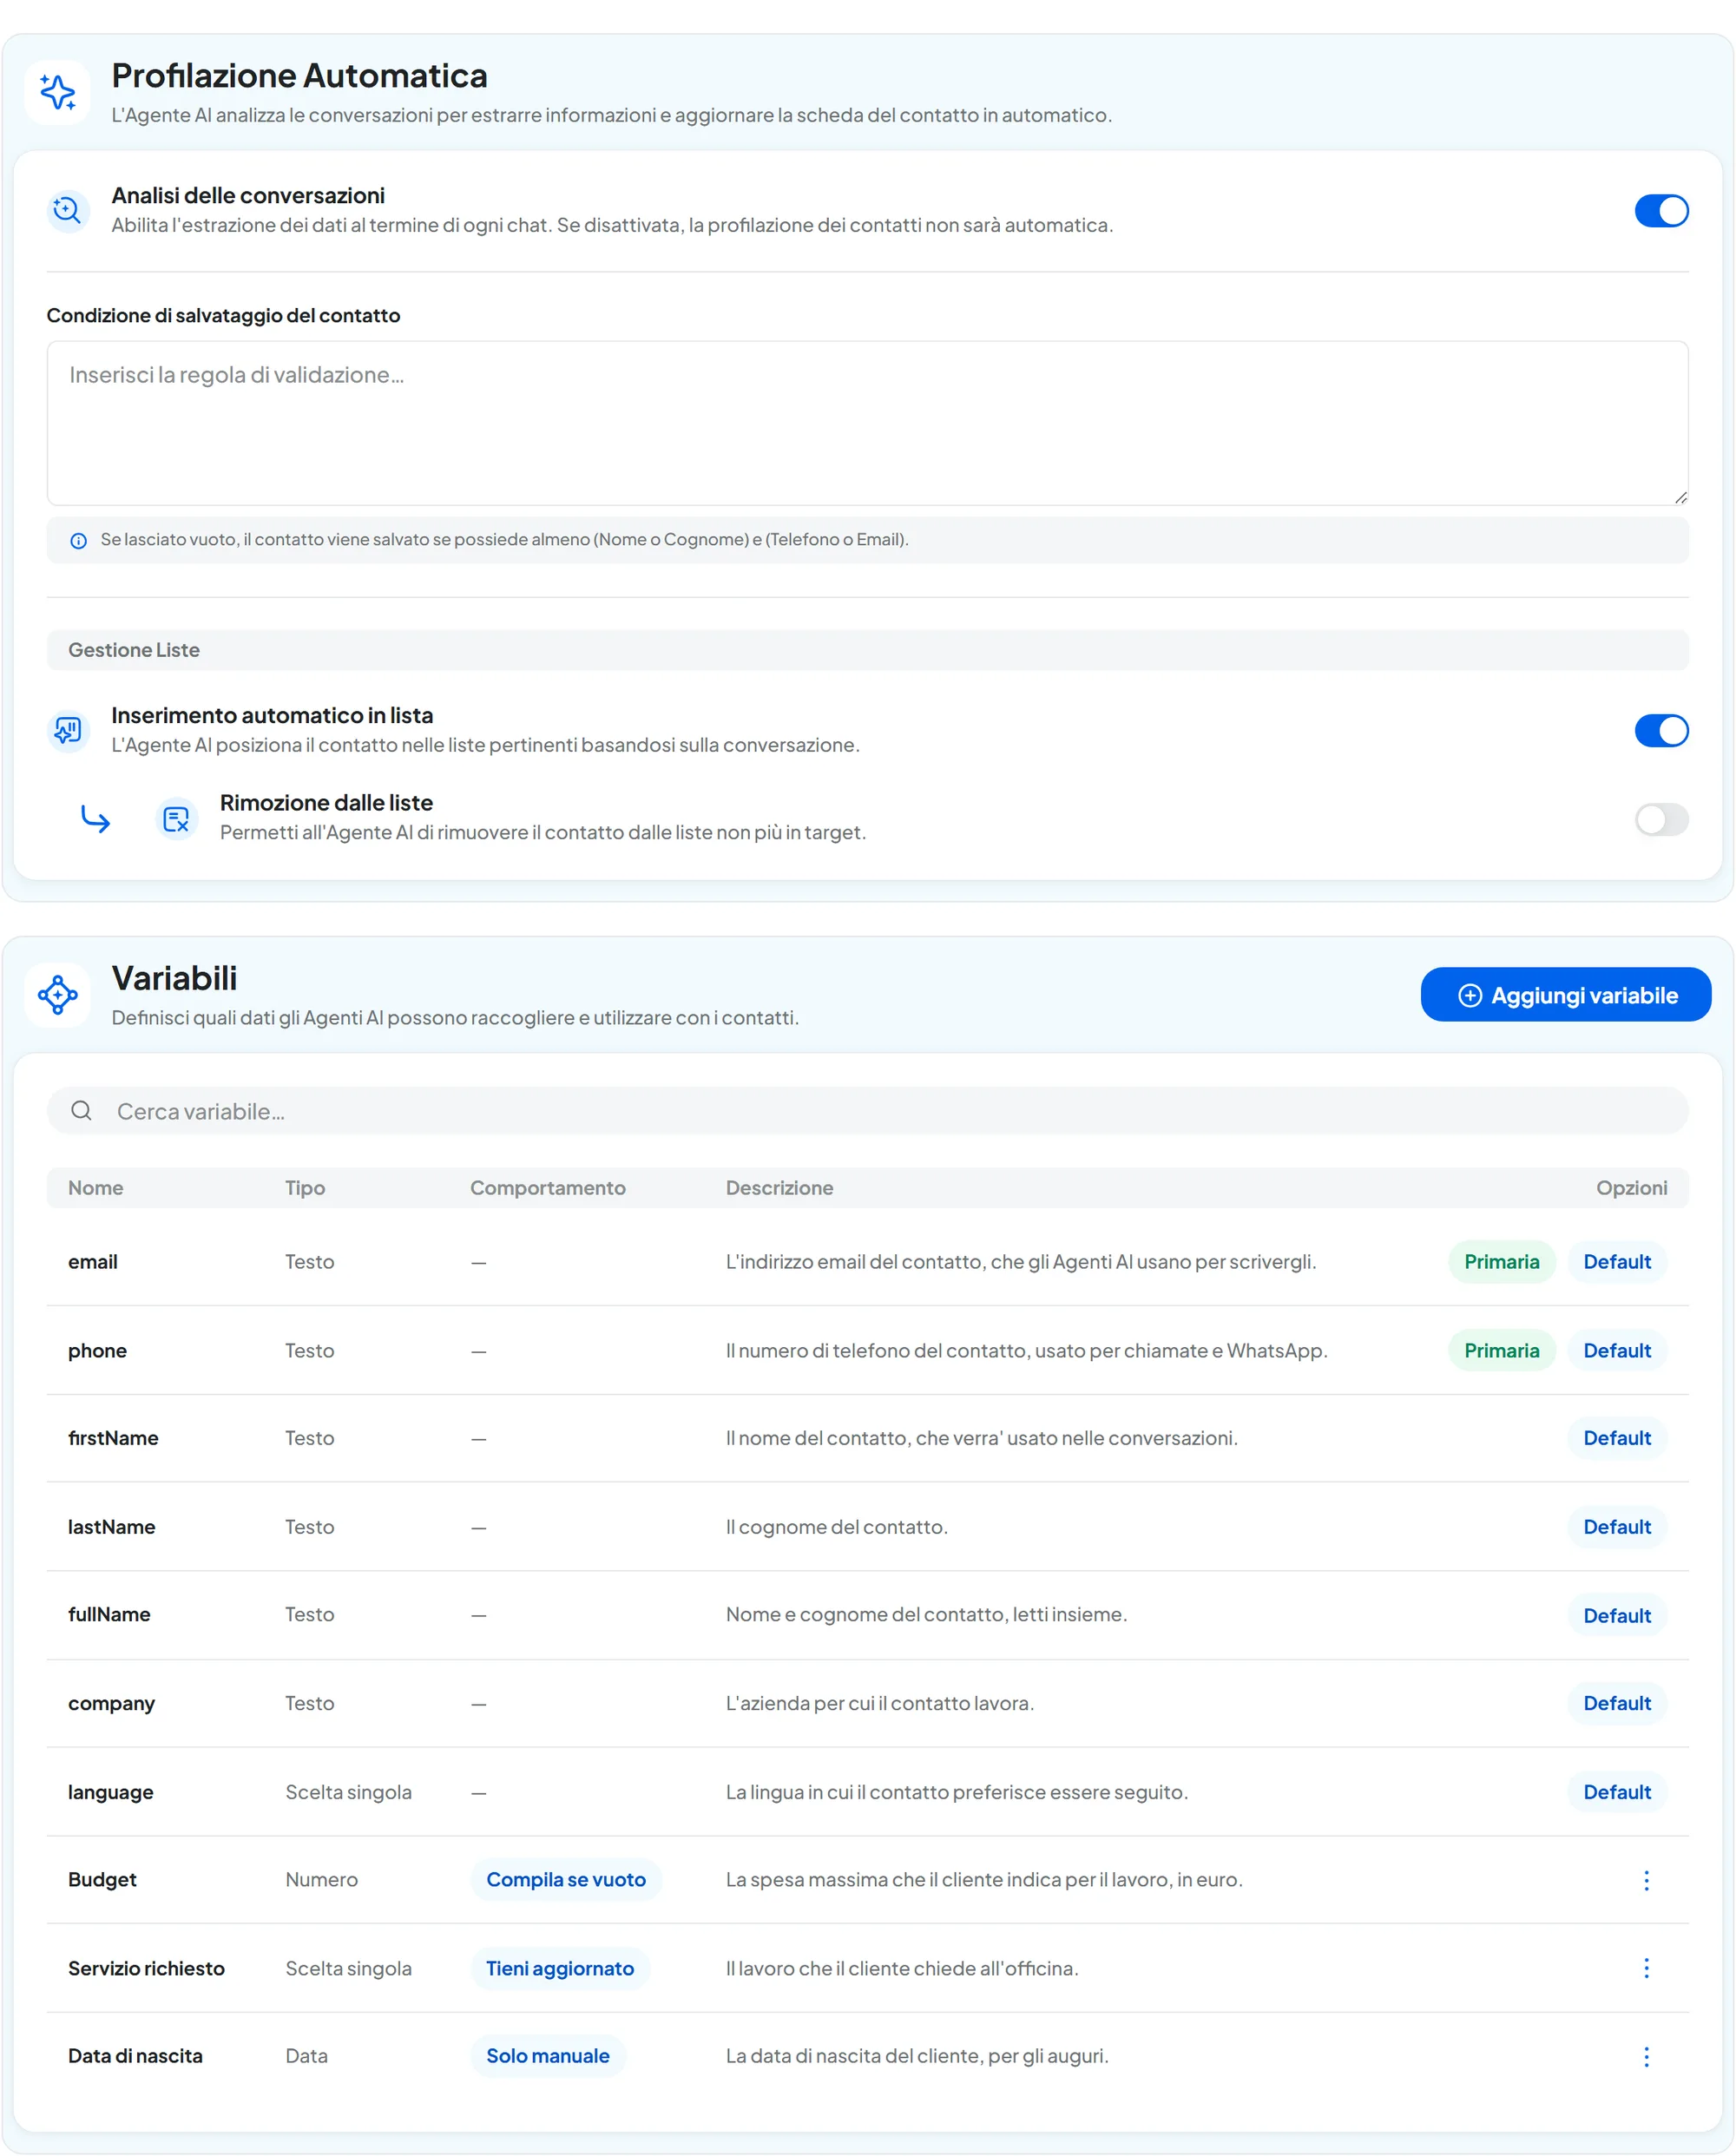This screenshot has height=2156, width=1736.
Task: Click the Primaria badge in the phone row
Action: pyautogui.click(x=1501, y=1351)
